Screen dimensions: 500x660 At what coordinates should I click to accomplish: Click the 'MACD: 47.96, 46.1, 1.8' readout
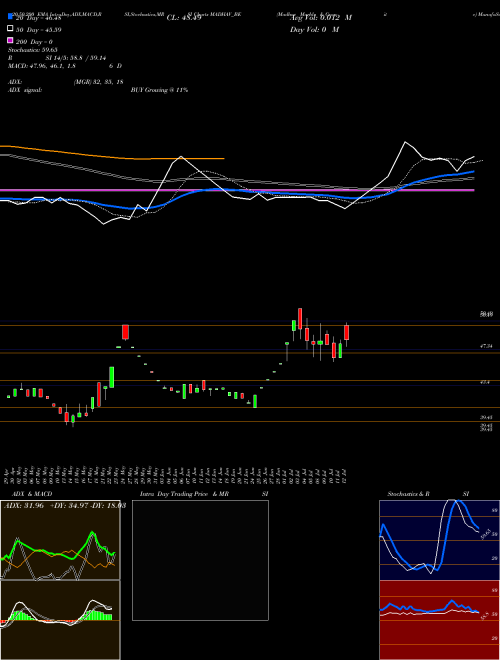click(42, 66)
